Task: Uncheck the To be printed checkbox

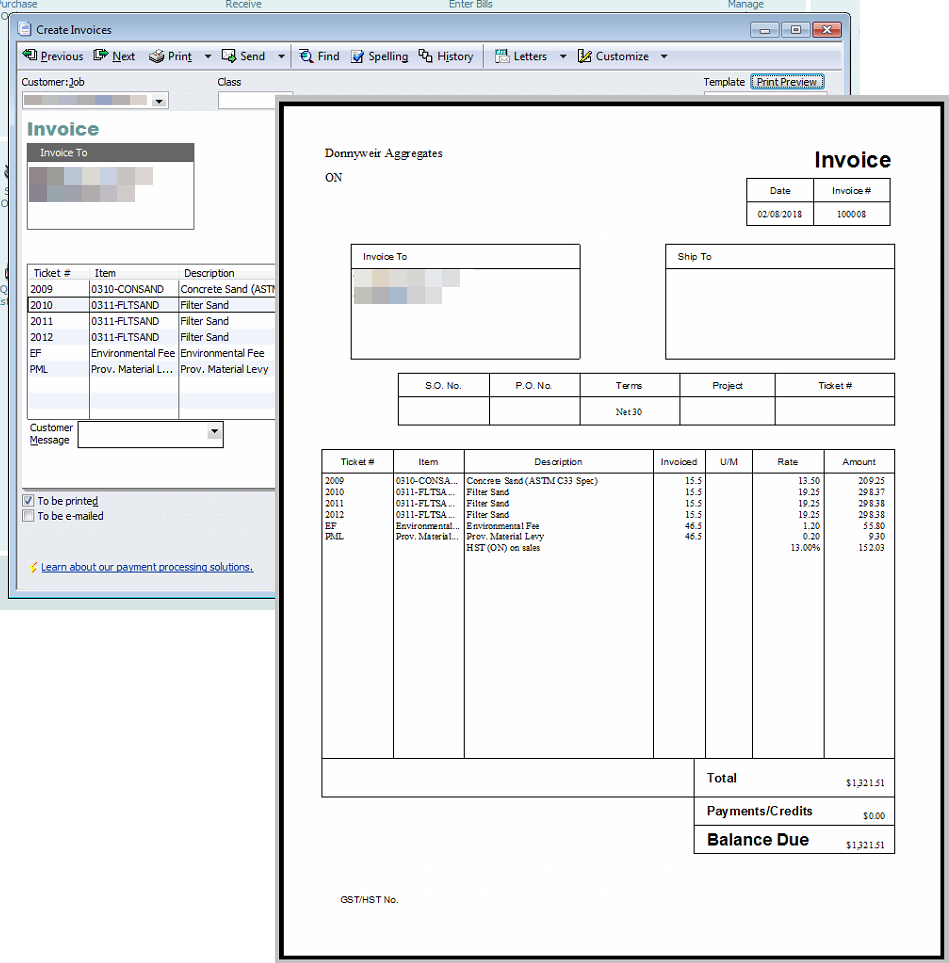Action: coord(28,501)
